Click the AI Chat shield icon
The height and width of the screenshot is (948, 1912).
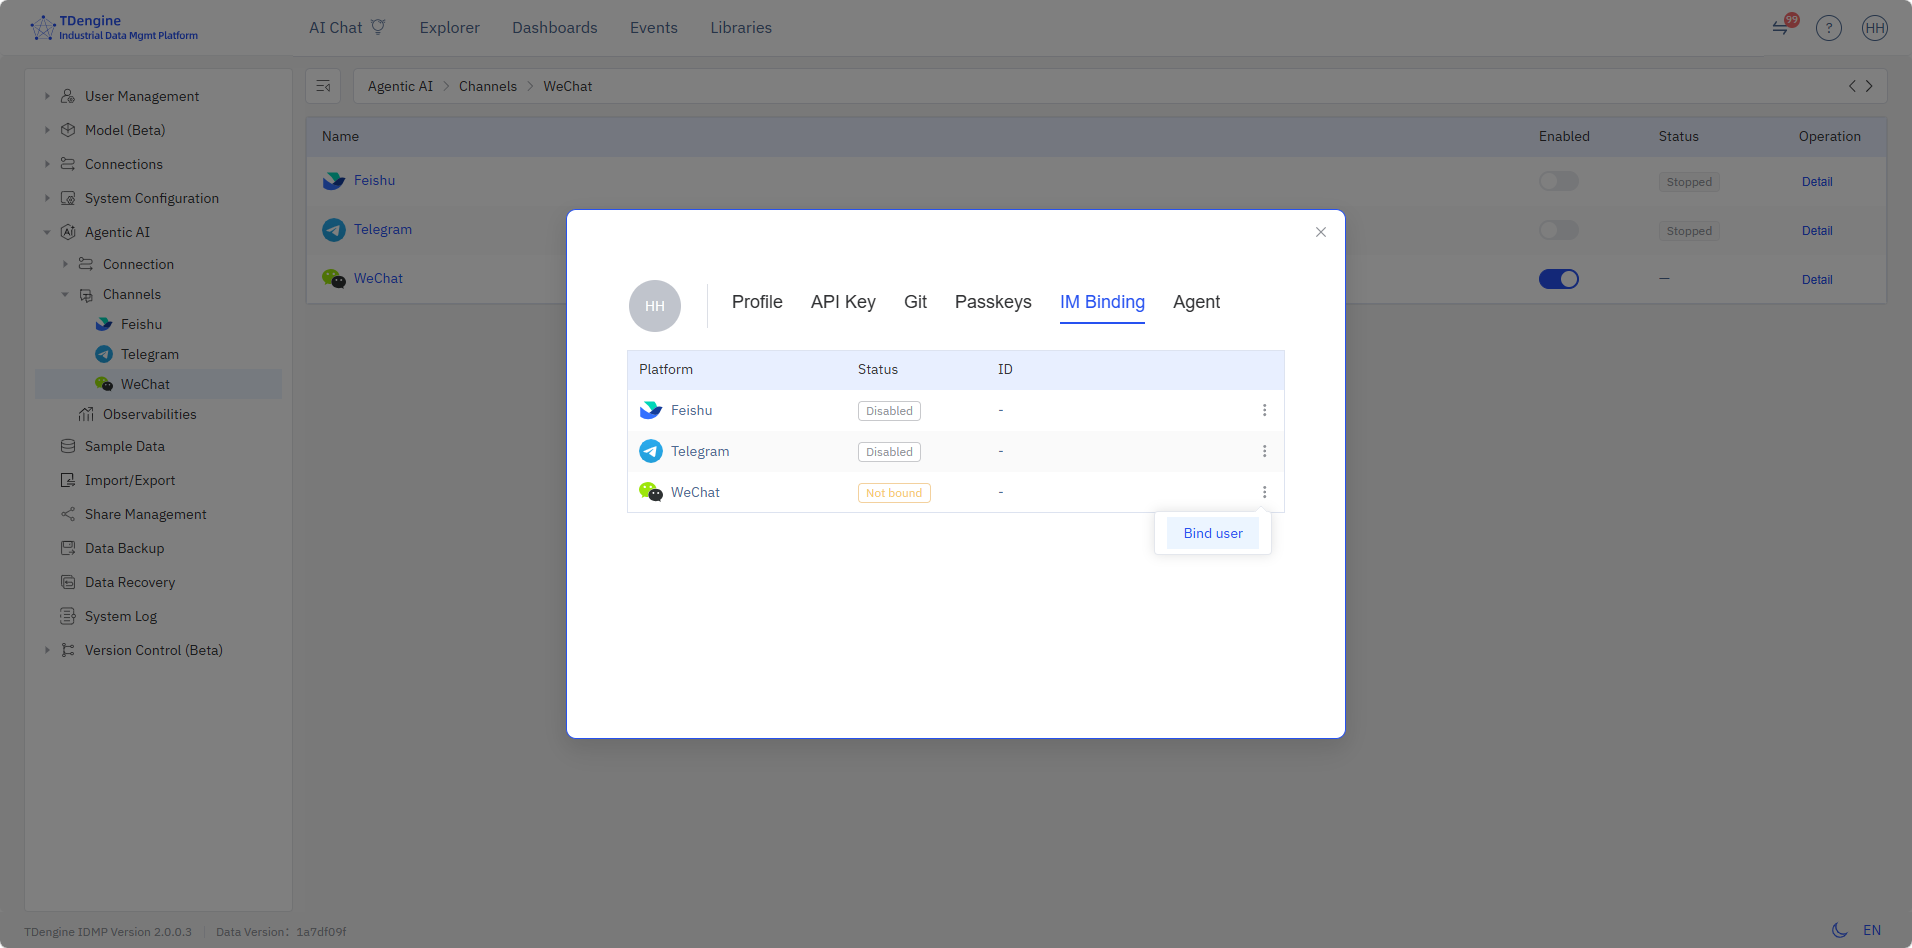point(378,27)
